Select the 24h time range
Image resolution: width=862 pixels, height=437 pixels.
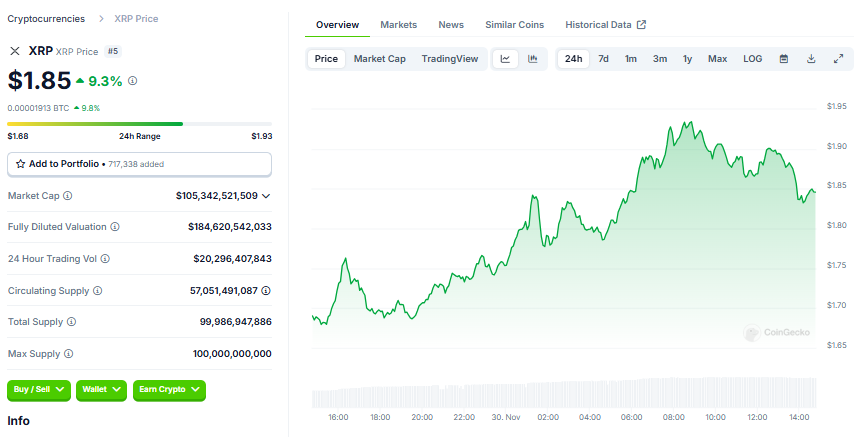(x=573, y=59)
